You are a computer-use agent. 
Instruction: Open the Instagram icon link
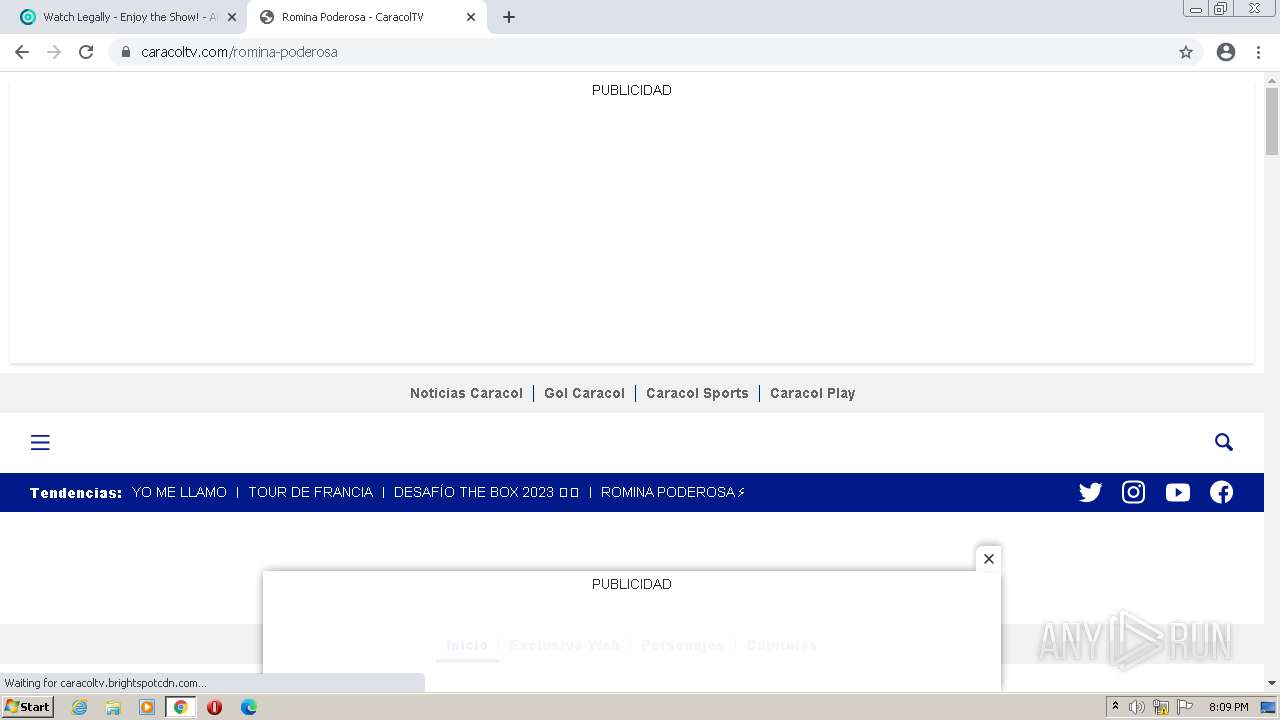click(1133, 492)
